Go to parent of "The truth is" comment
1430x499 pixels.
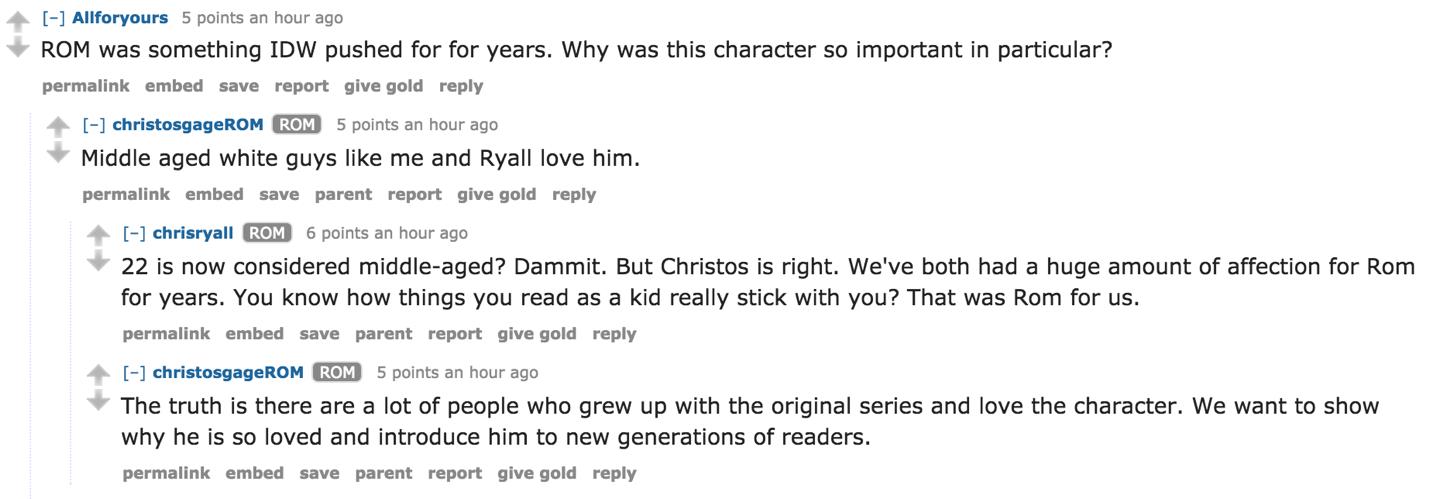tap(383, 473)
